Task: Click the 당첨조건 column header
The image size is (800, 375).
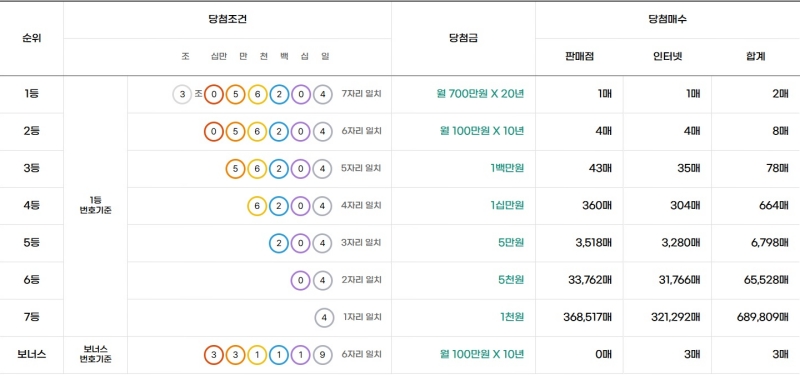Action: [x=227, y=20]
